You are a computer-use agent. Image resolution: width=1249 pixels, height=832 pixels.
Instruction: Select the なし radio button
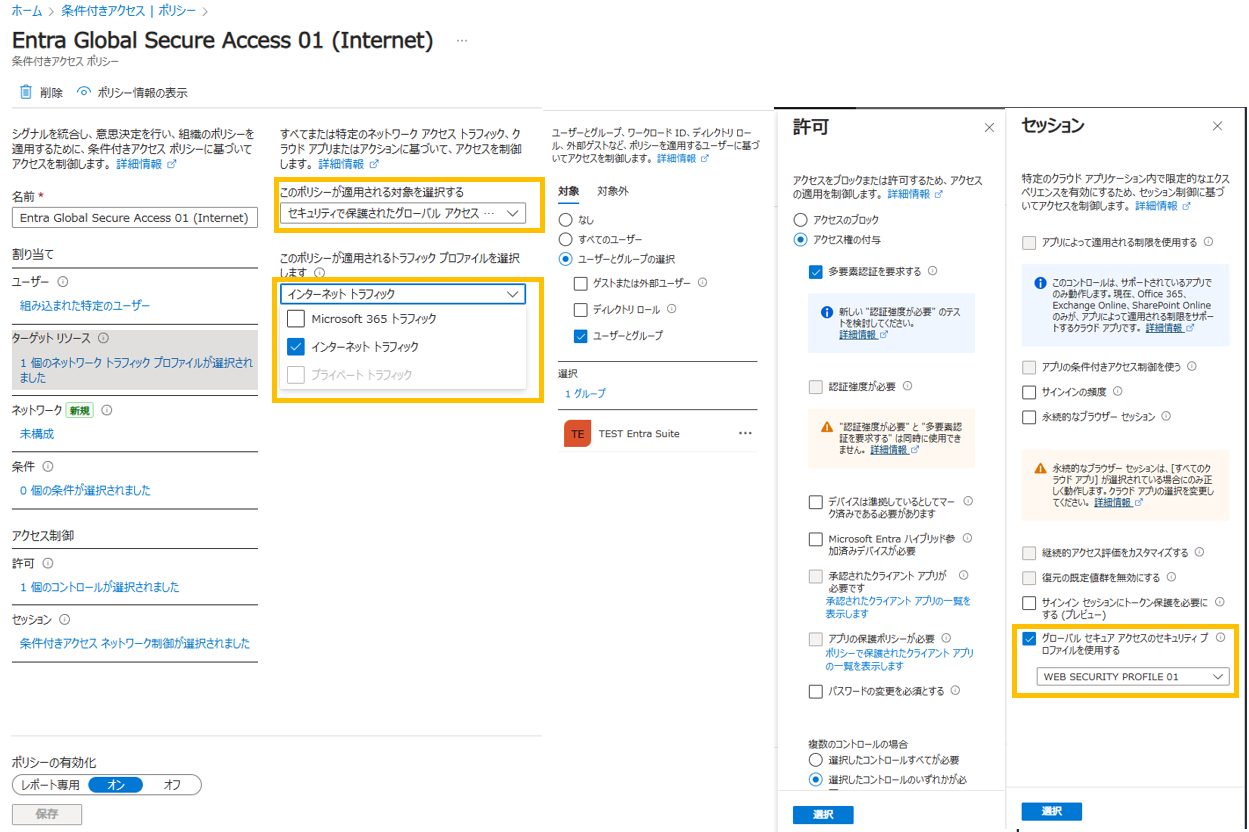(567, 219)
